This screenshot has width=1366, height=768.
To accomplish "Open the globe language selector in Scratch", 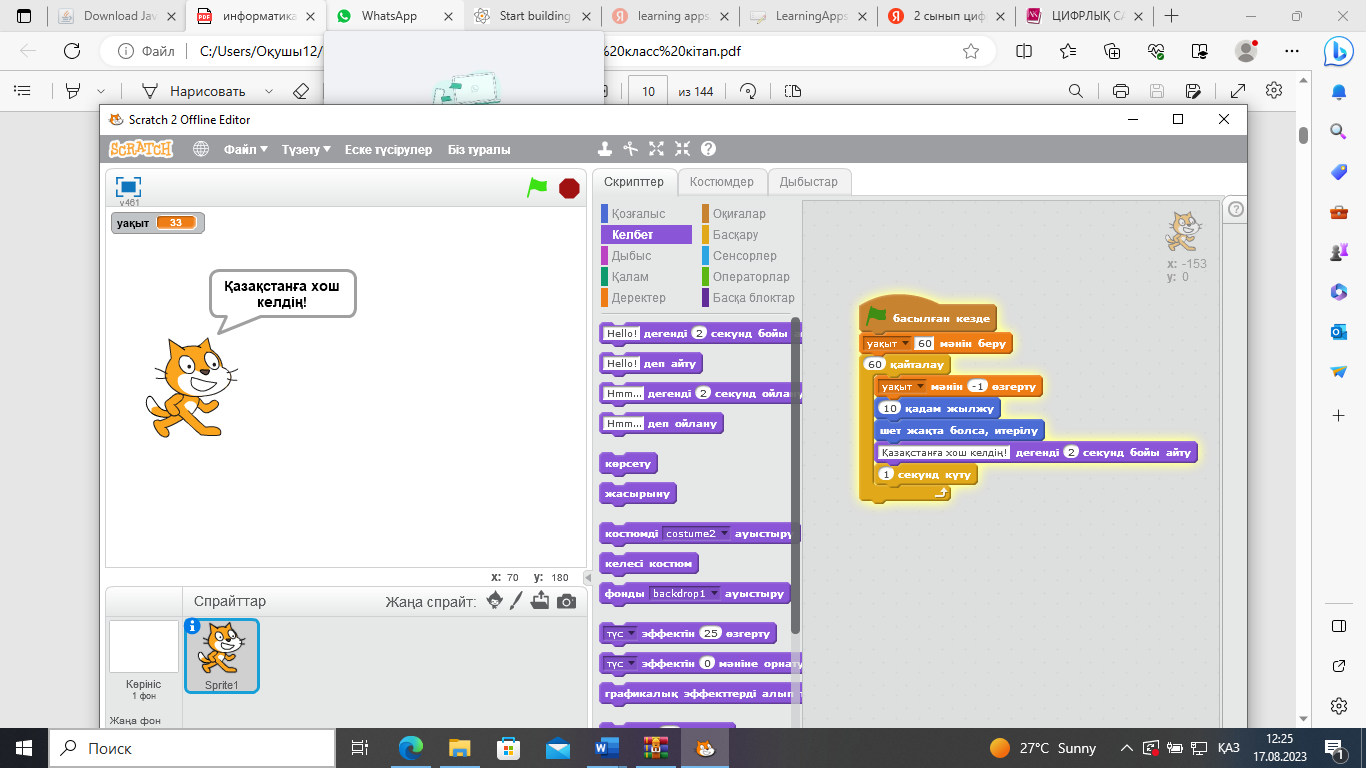I will [201, 149].
